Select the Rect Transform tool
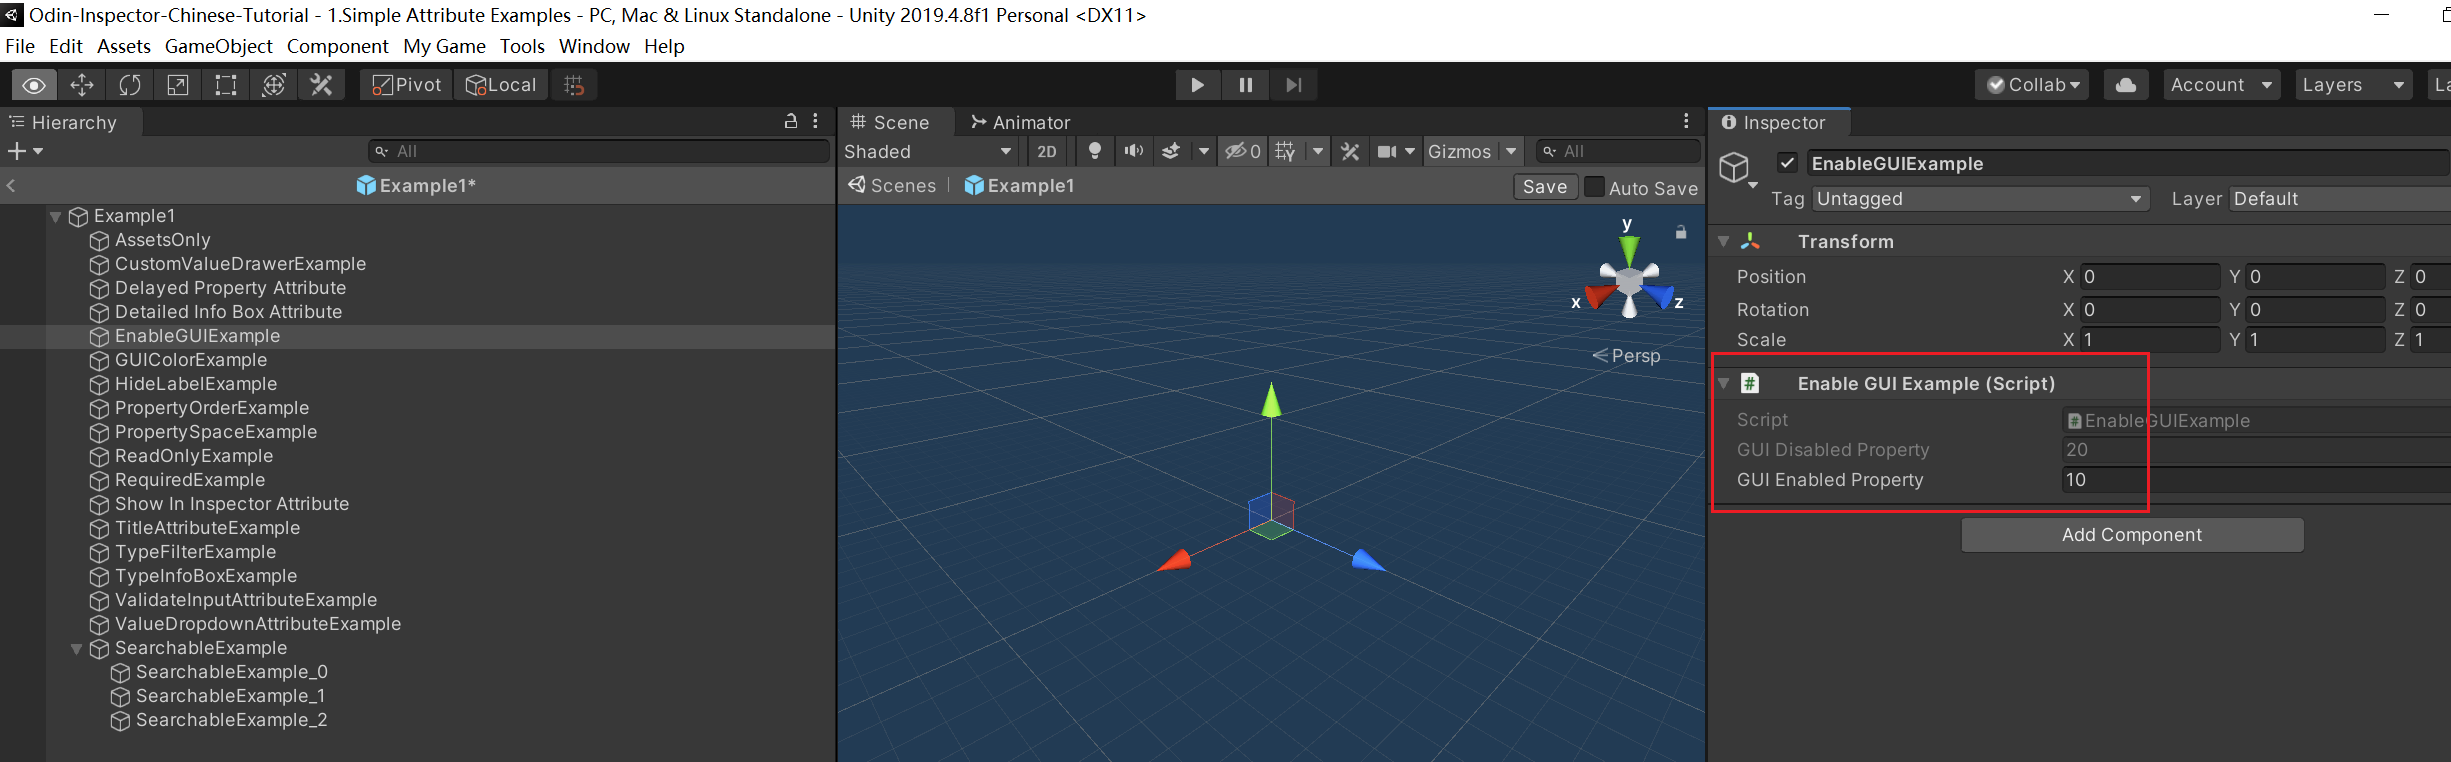The width and height of the screenshot is (2451, 762). (226, 85)
